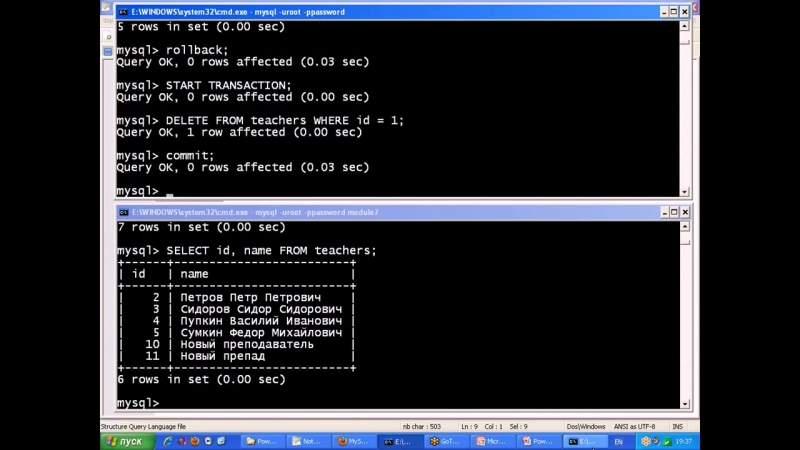Launch Firefox from the Quick Launch bar
The height and width of the screenshot is (450, 800).
[195, 441]
